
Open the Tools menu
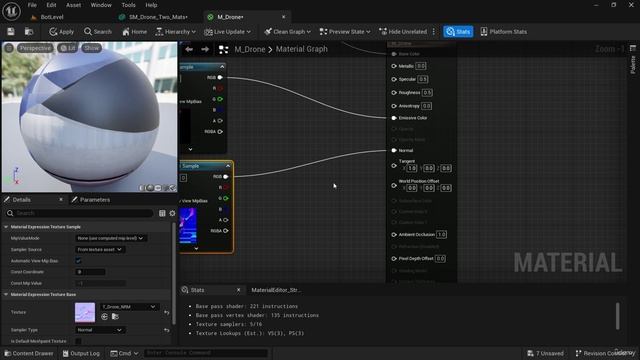point(128,5)
